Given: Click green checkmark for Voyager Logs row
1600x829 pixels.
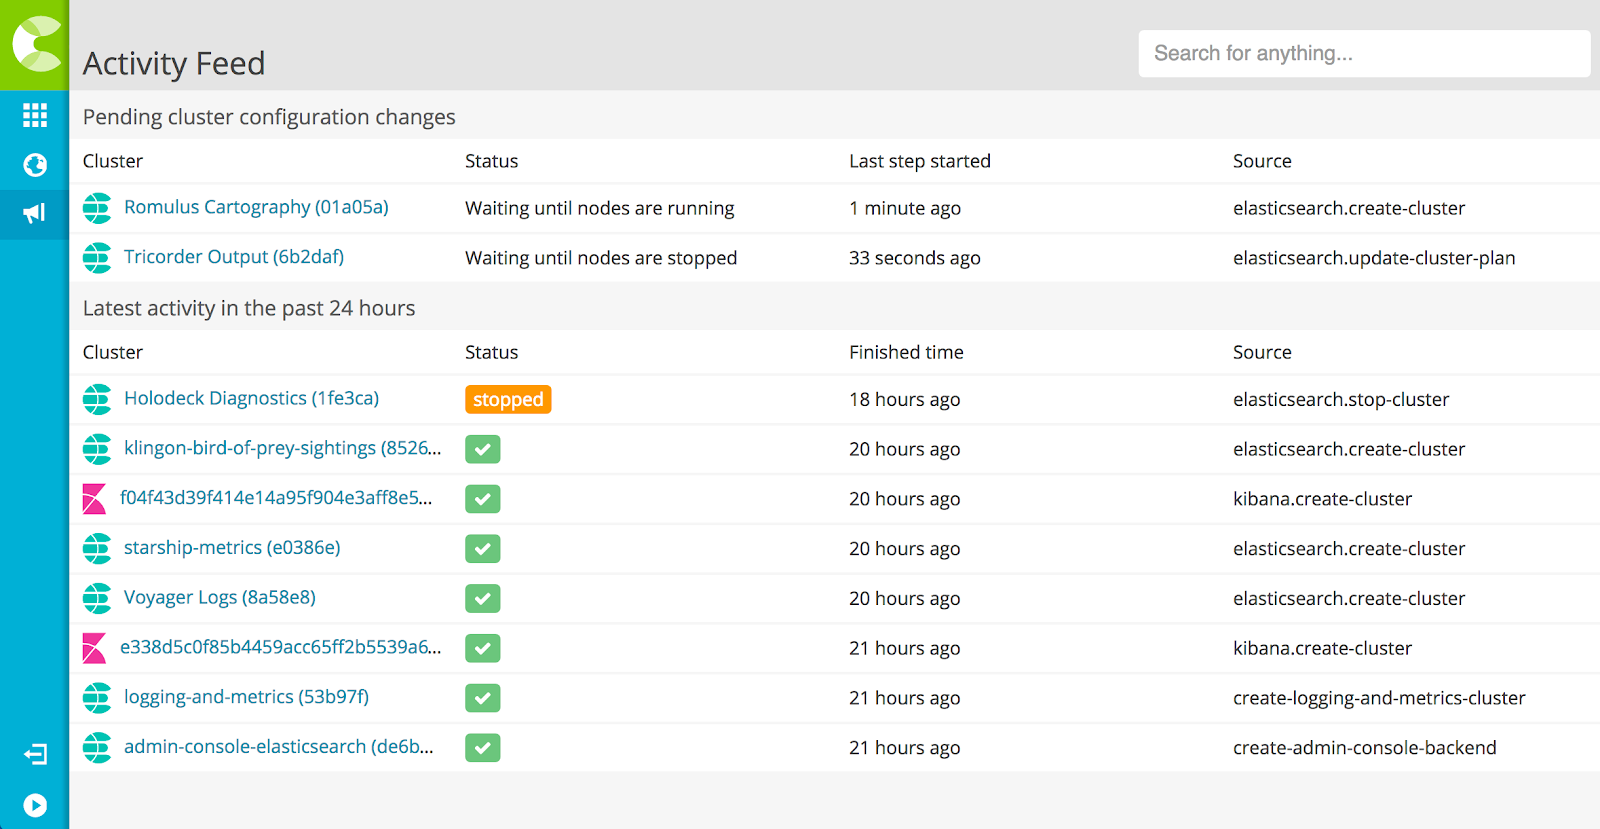Looking at the screenshot, I should (483, 598).
